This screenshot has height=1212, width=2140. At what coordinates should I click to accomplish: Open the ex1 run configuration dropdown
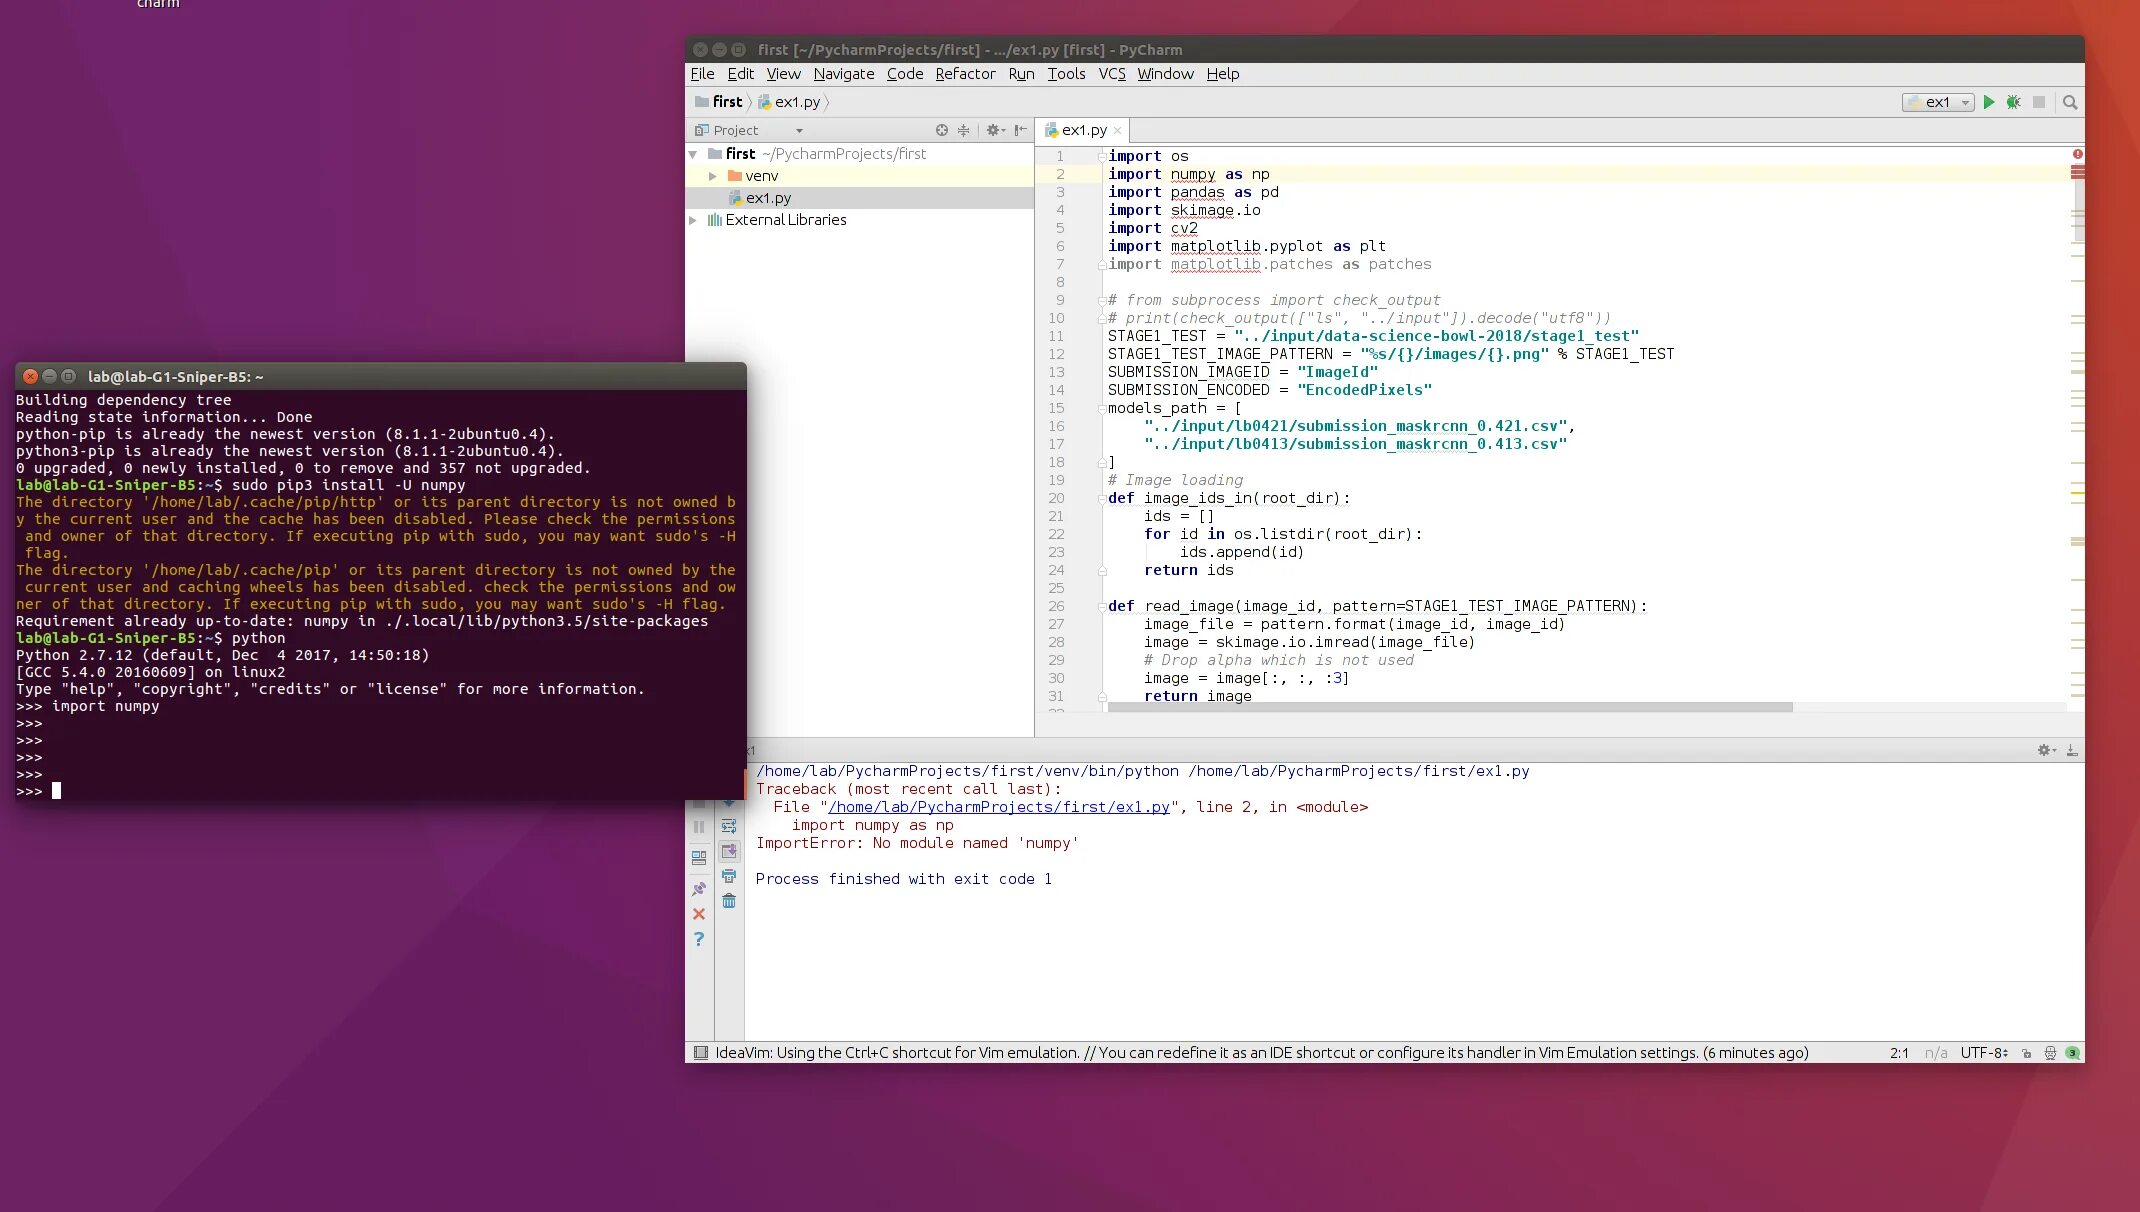1938,102
